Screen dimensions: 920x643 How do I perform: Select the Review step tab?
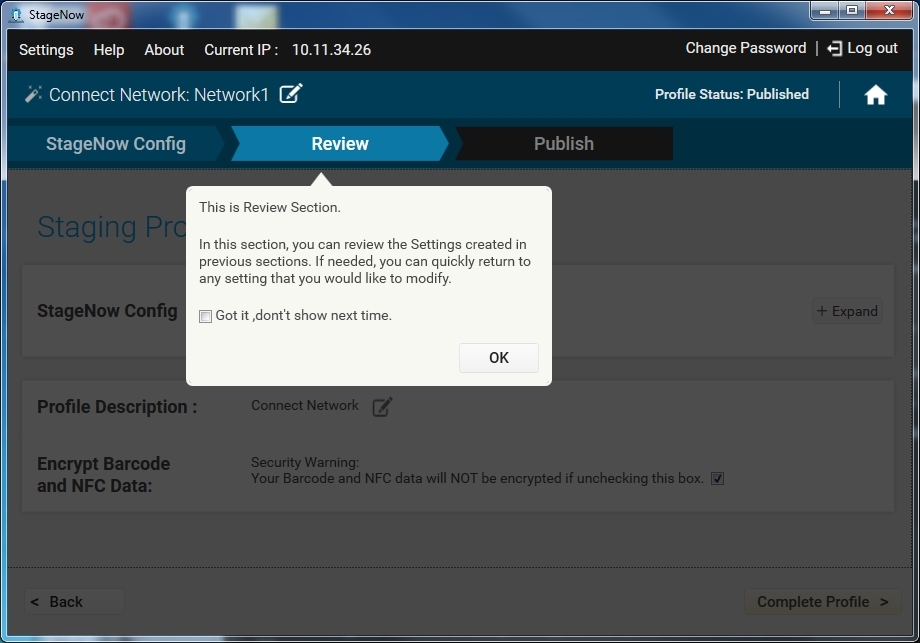[x=340, y=144]
